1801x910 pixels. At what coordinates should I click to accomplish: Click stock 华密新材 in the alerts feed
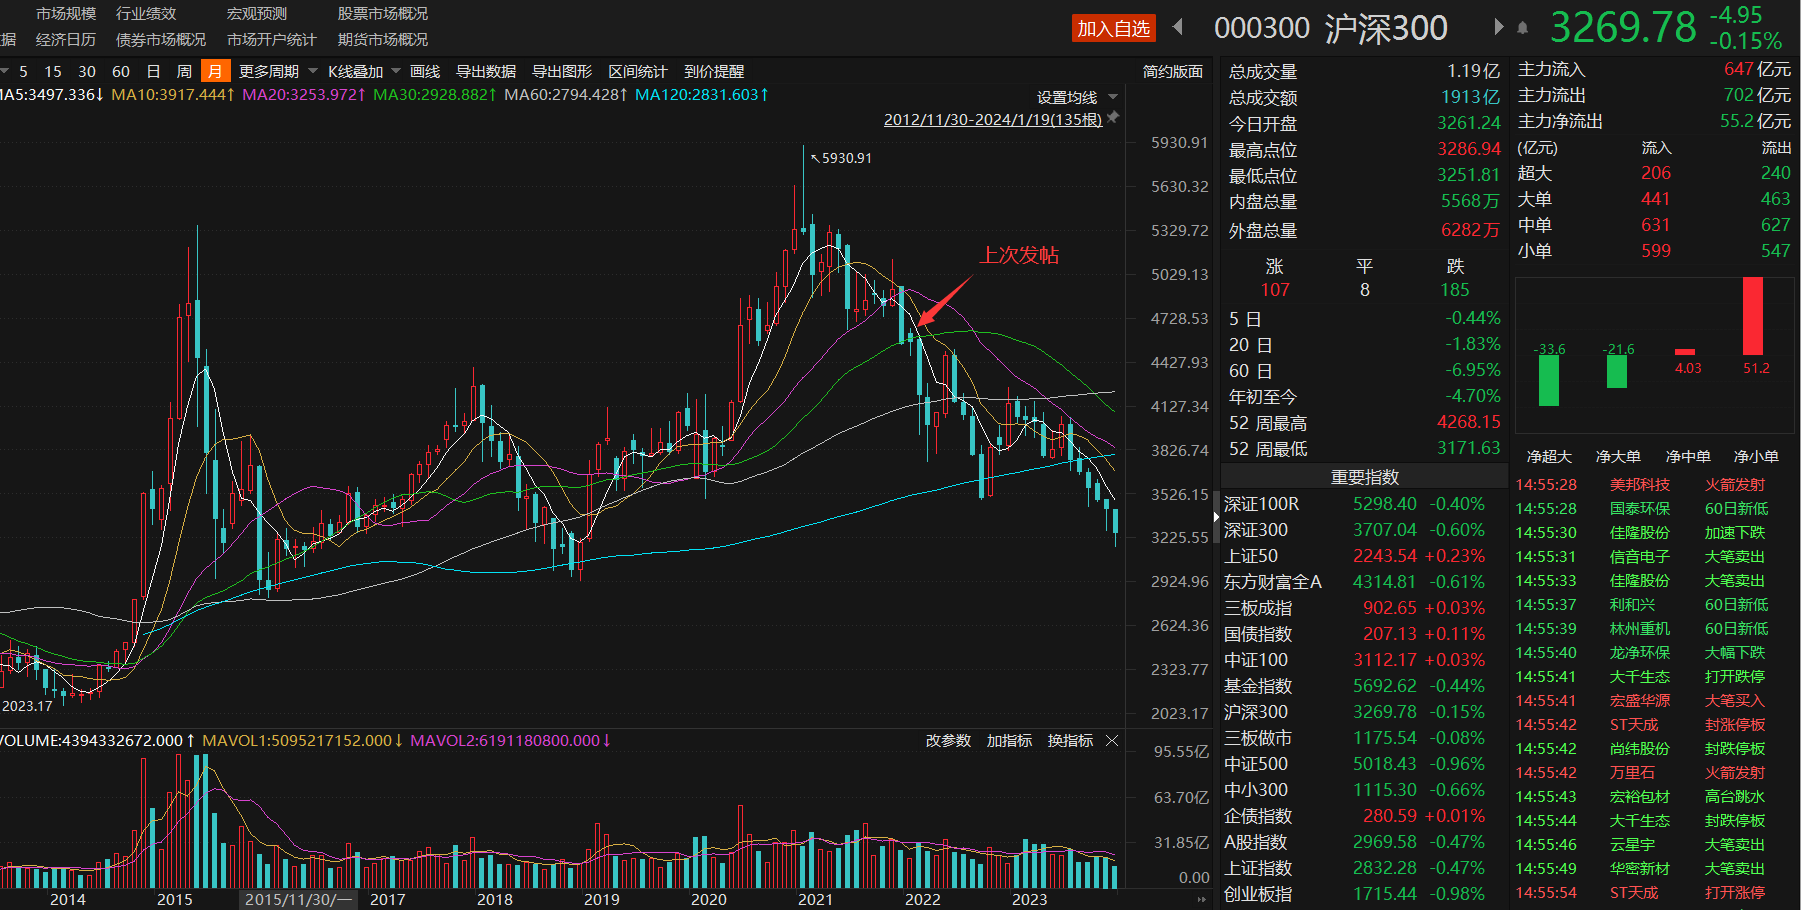[1640, 869]
